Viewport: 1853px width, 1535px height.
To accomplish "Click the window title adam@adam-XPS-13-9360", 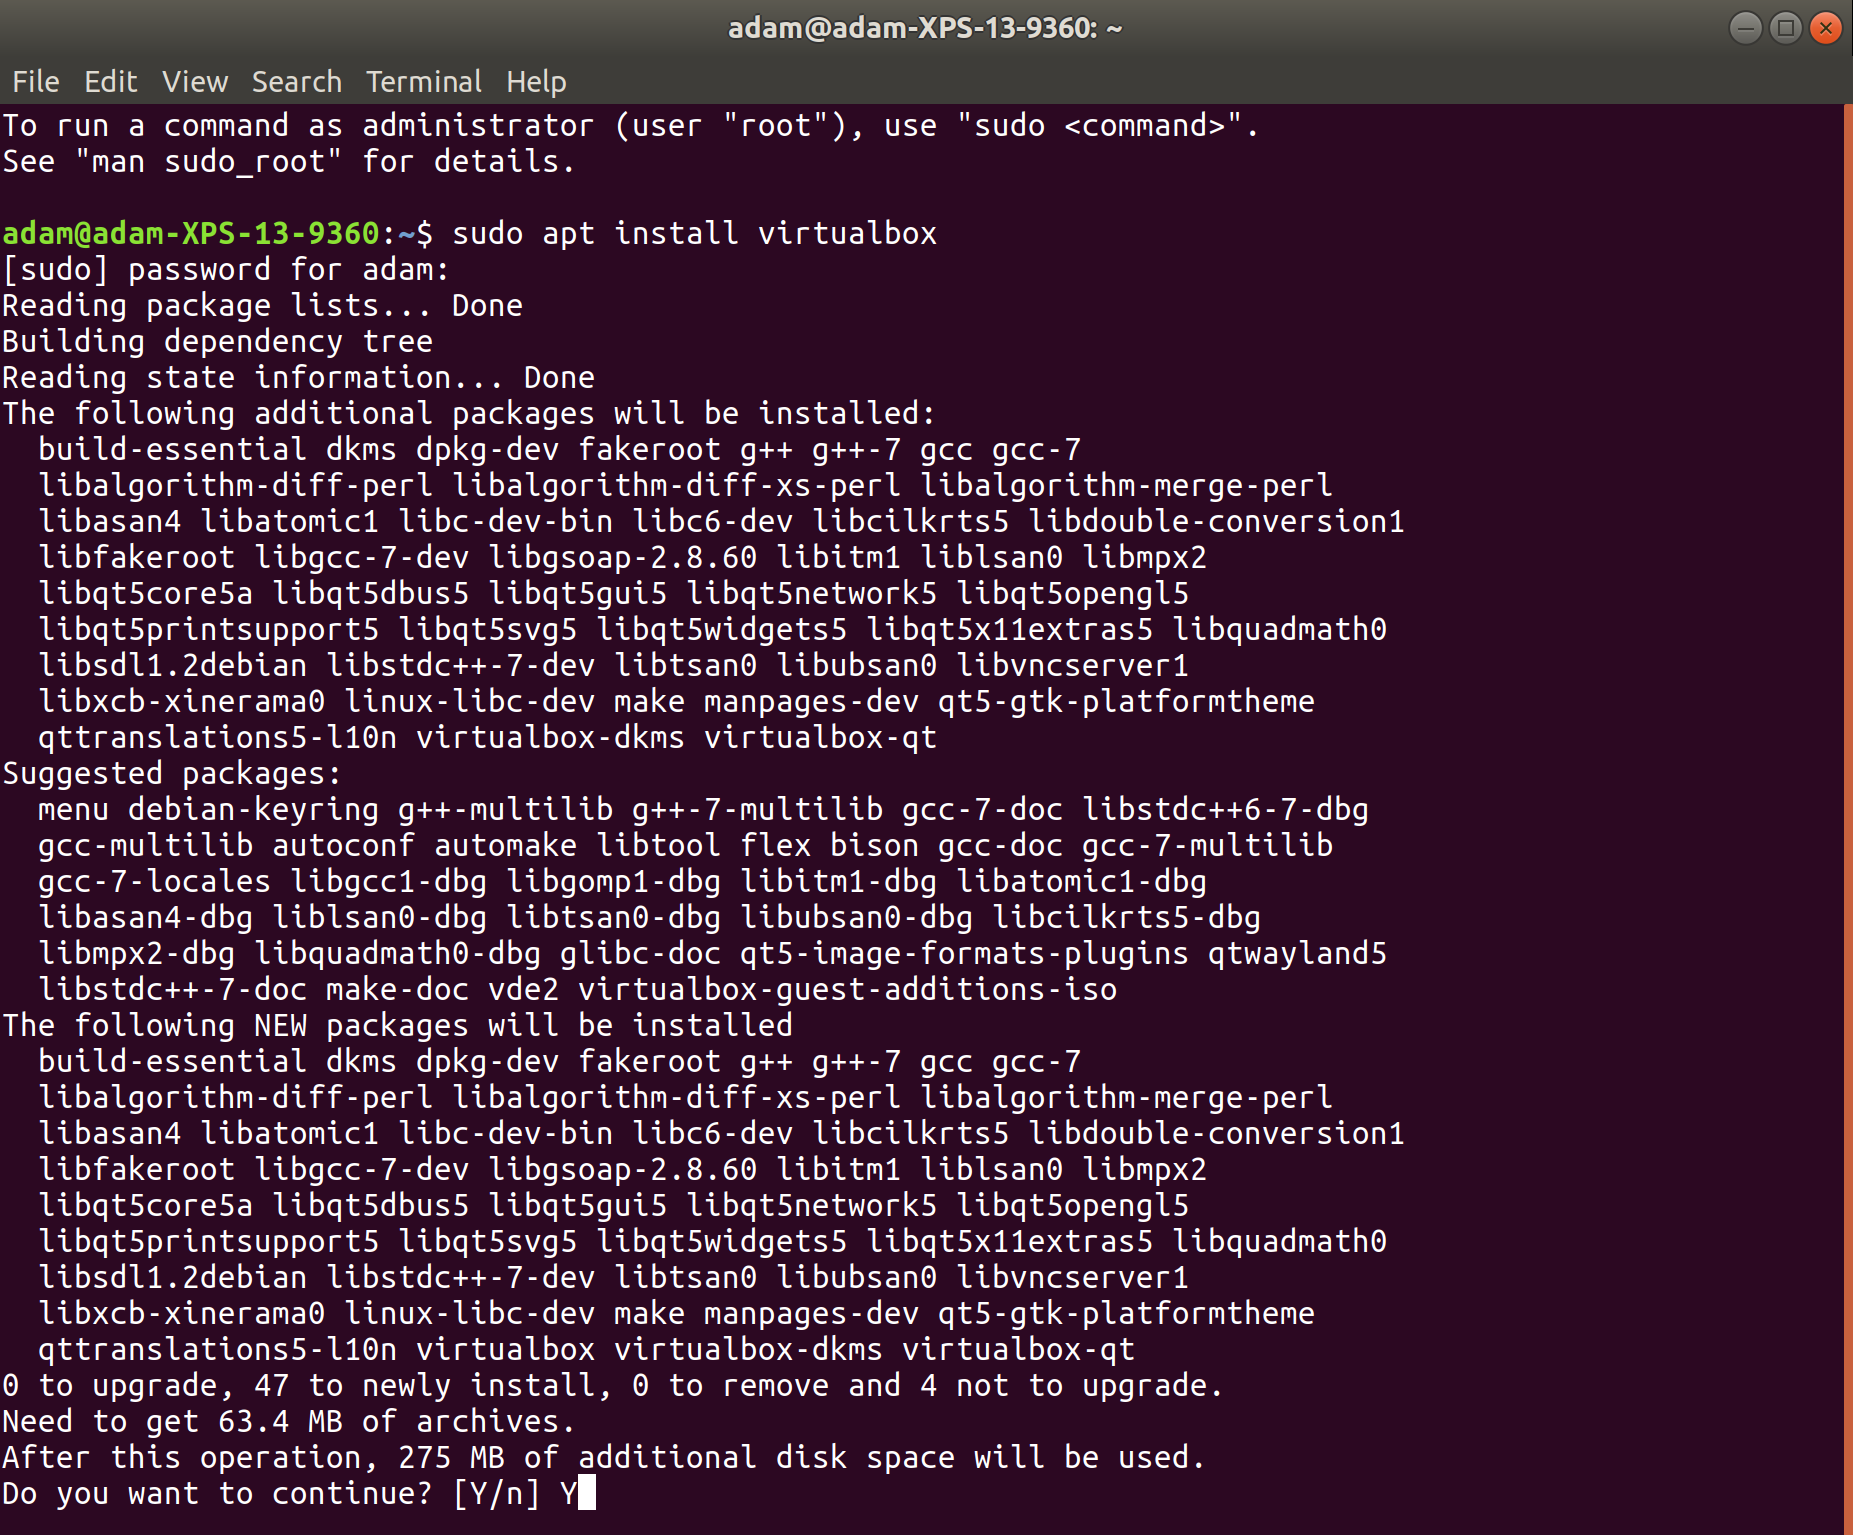I will click(x=925, y=28).
